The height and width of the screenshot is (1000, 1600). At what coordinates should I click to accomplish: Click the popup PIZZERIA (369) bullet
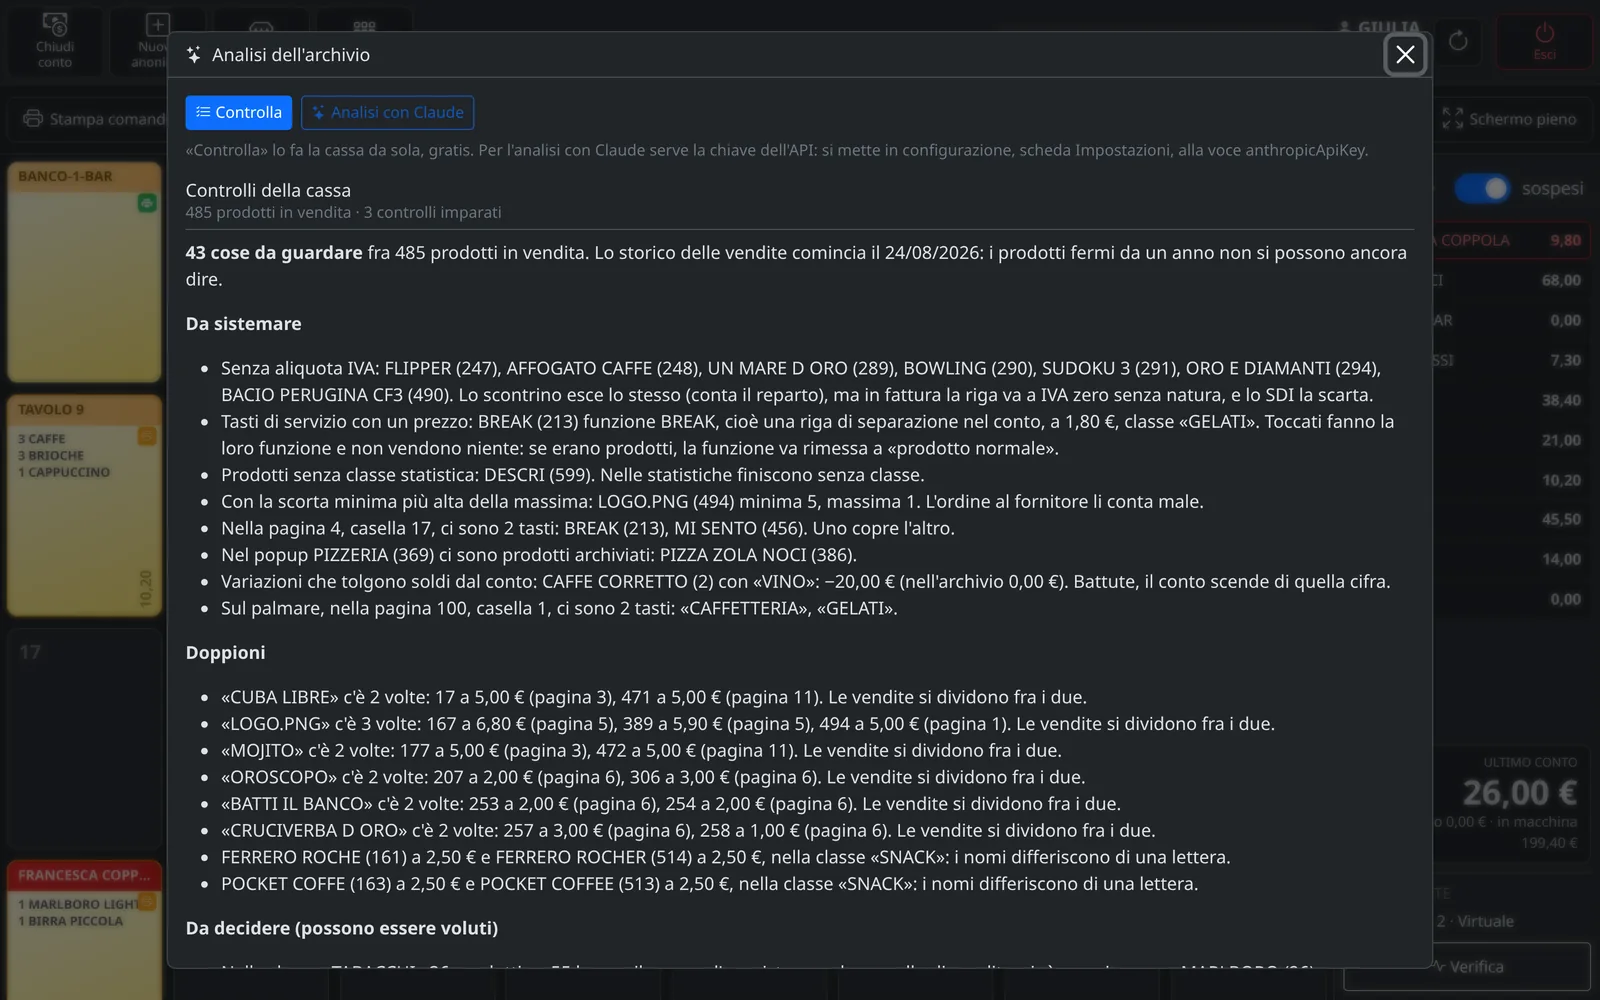(x=539, y=555)
